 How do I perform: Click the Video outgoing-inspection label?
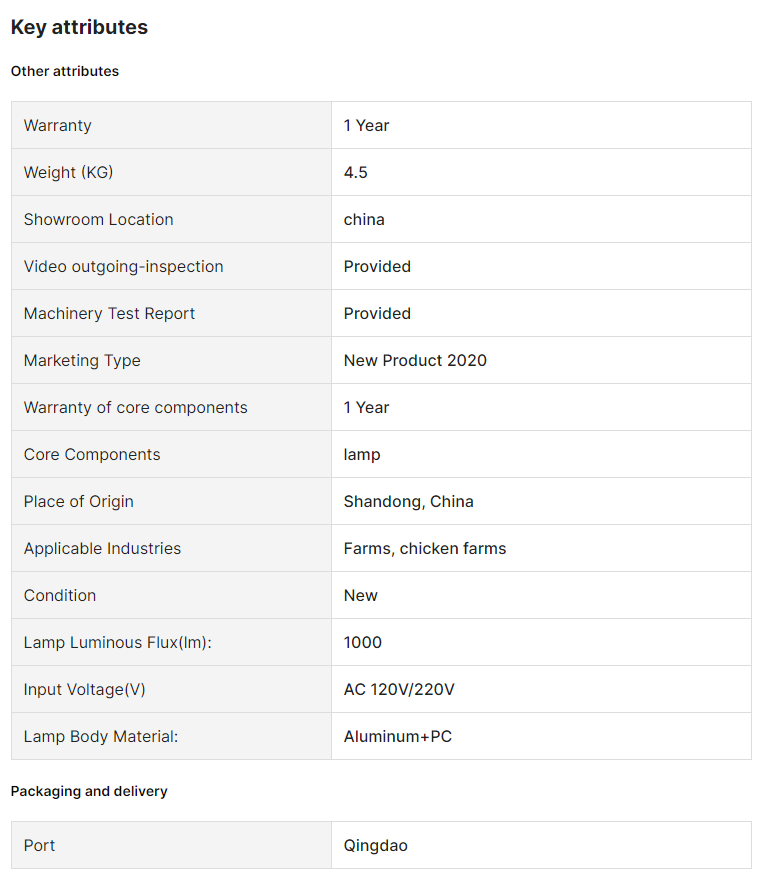(x=123, y=266)
